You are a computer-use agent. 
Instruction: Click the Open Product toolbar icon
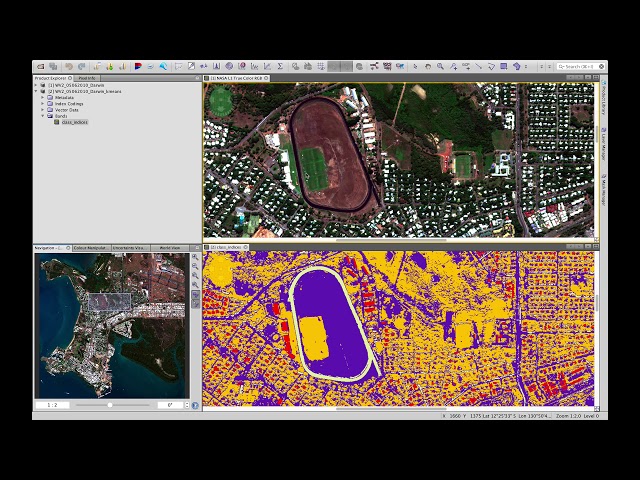point(40,67)
